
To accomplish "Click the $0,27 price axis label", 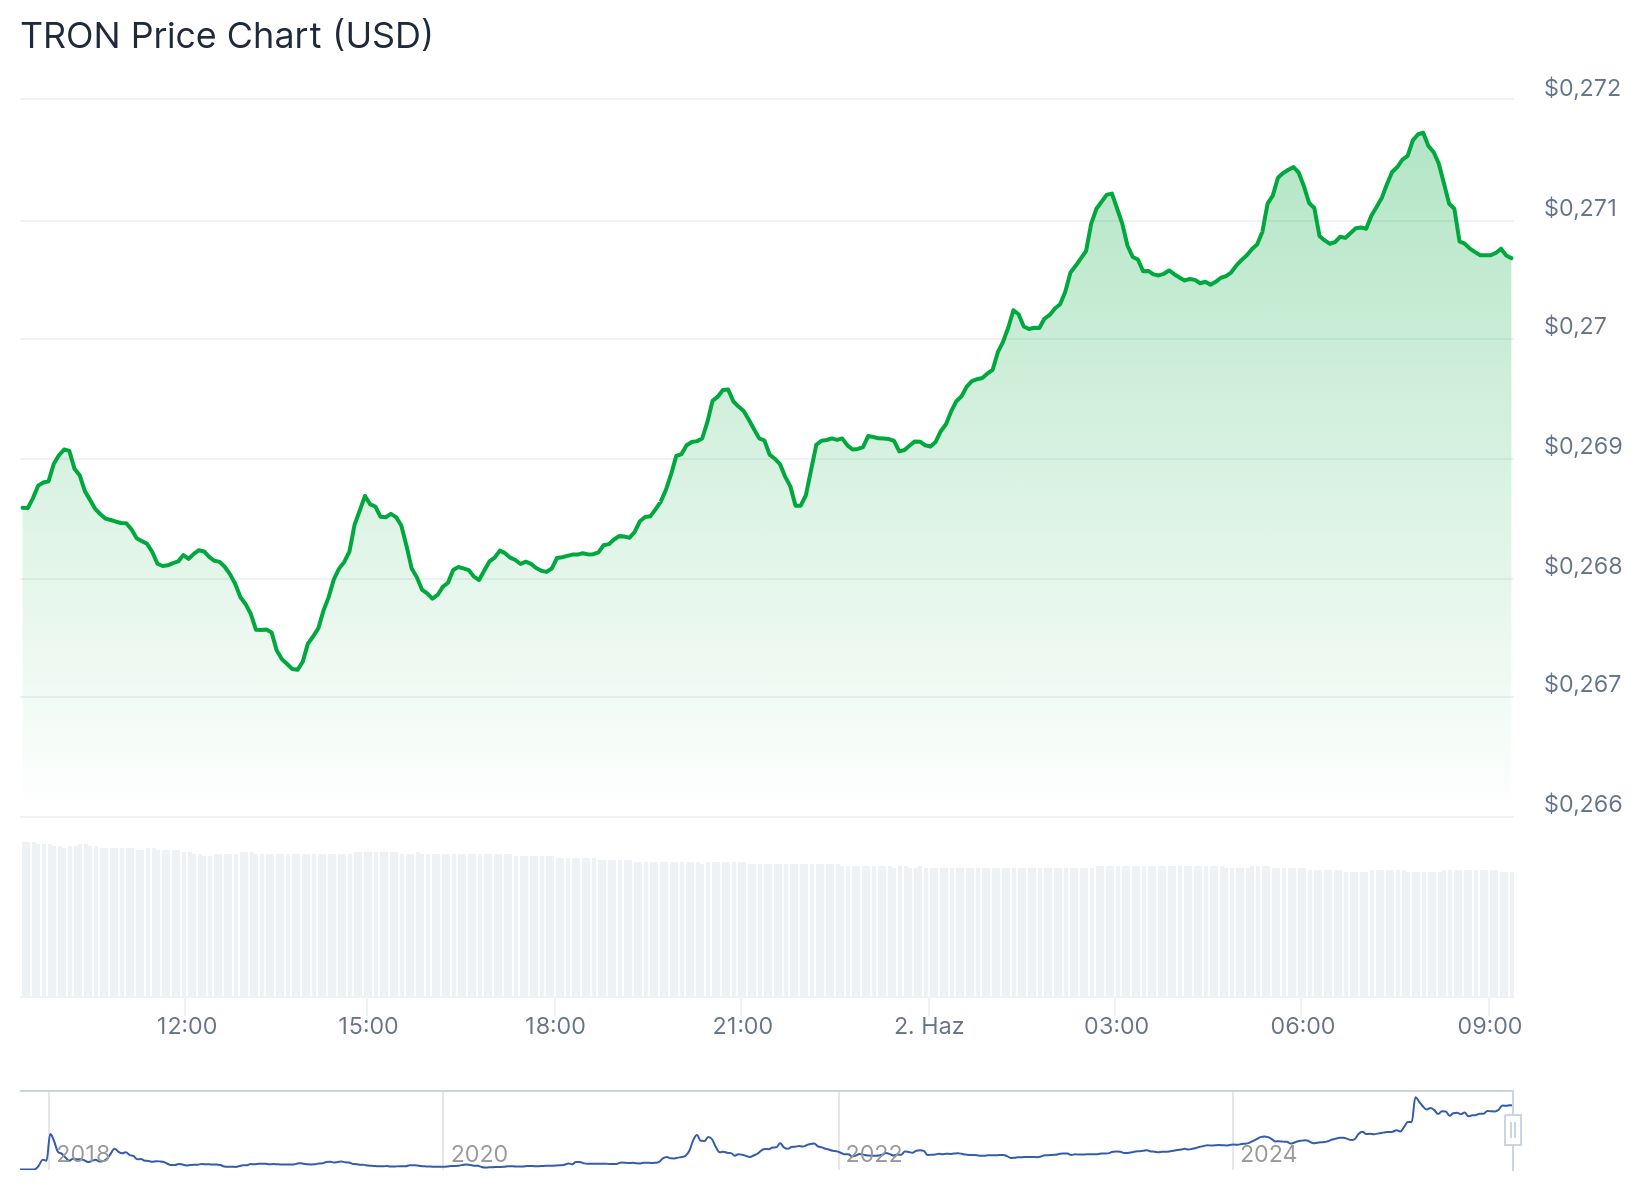I will [1575, 326].
